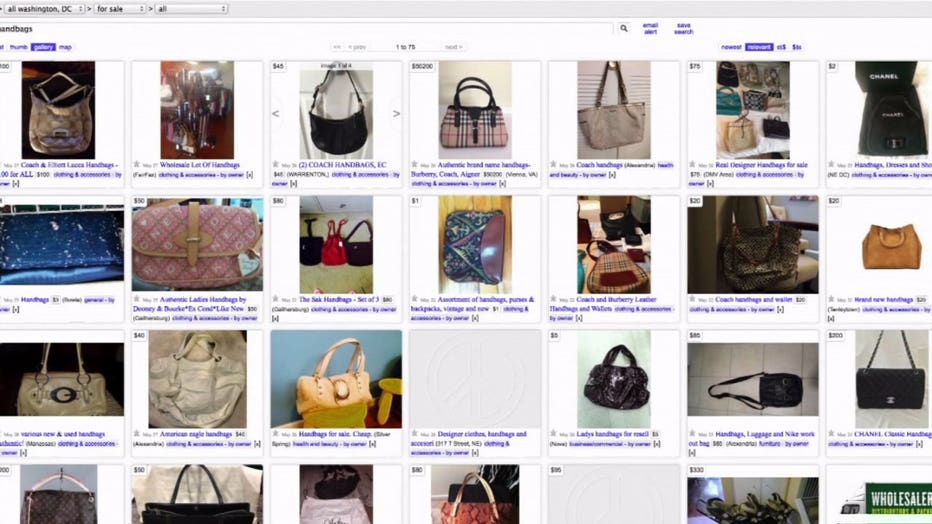
Task: Open the Wholesale Lot Of Handbags listing title
Action: pyautogui.click(x=200, y=165)
